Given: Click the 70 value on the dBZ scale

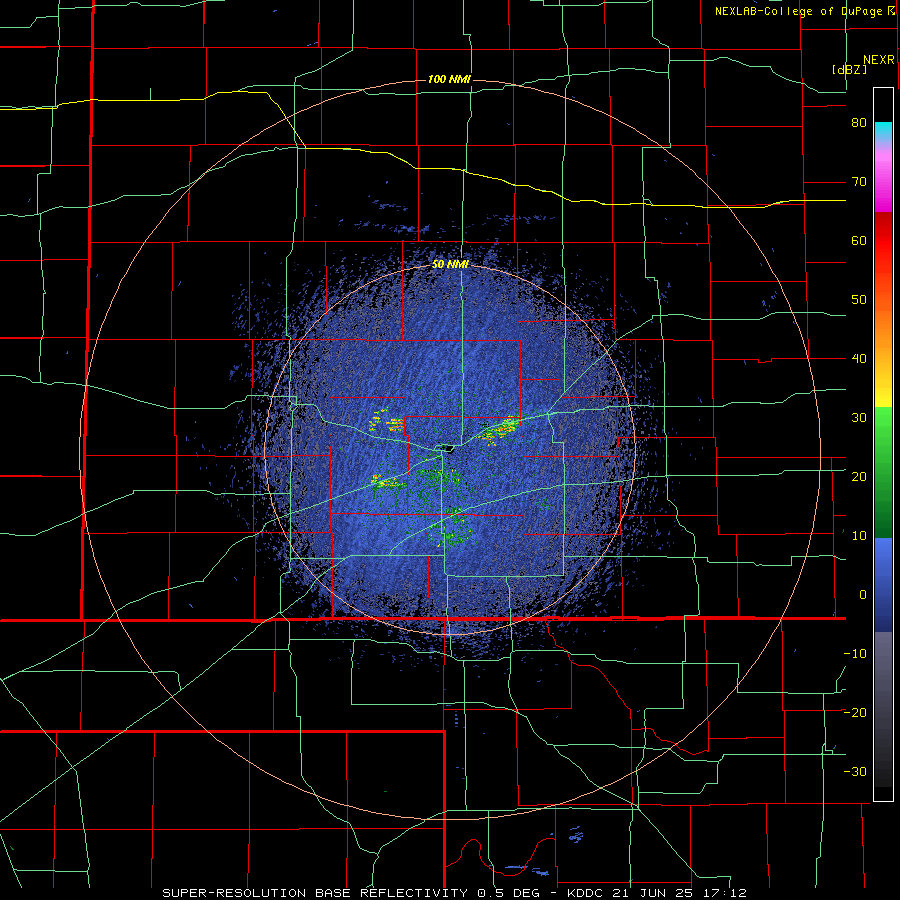Looking at the screenshot, I should click(859, 182).
